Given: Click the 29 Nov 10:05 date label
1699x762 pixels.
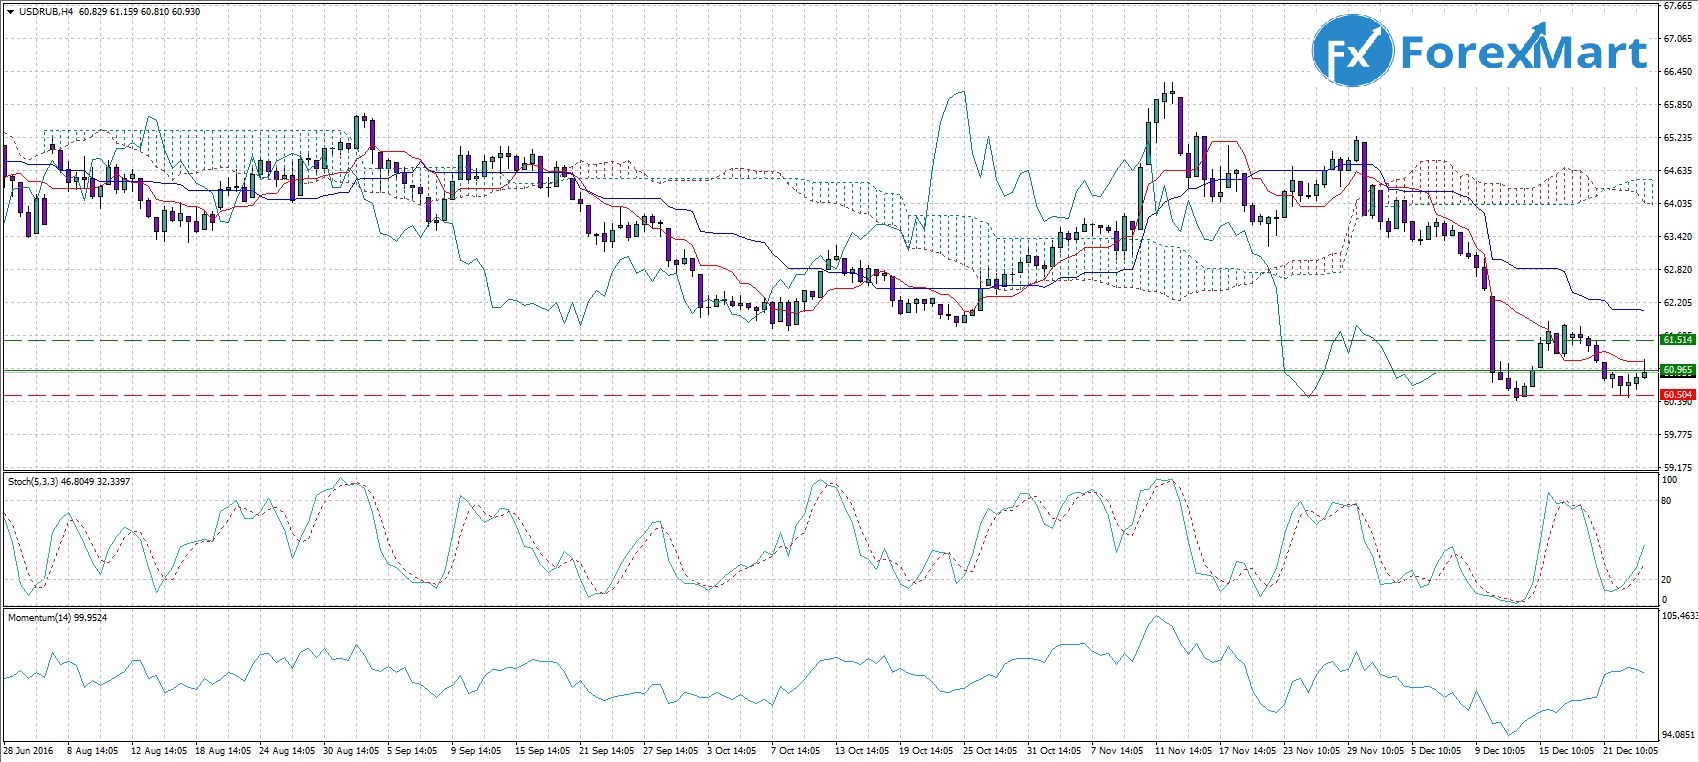Looking at the screenshot, I should (1376, 750).
